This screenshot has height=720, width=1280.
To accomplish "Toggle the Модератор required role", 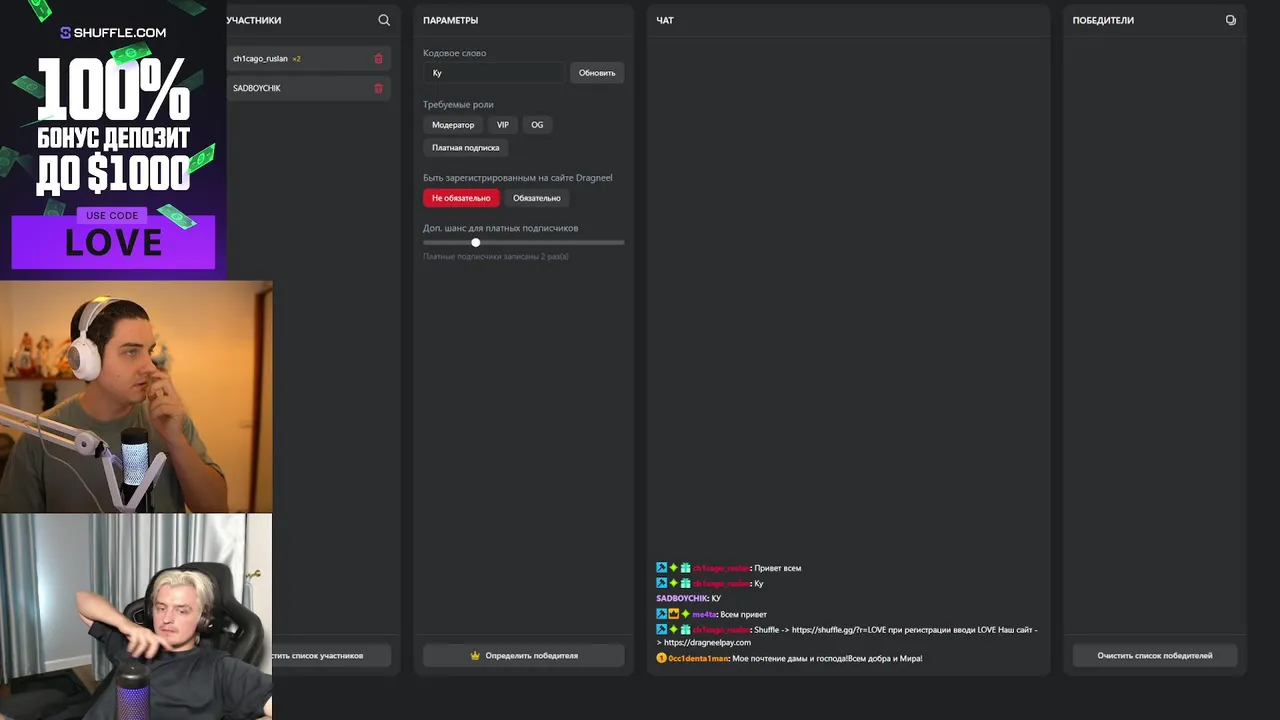I will coord(453,125).
